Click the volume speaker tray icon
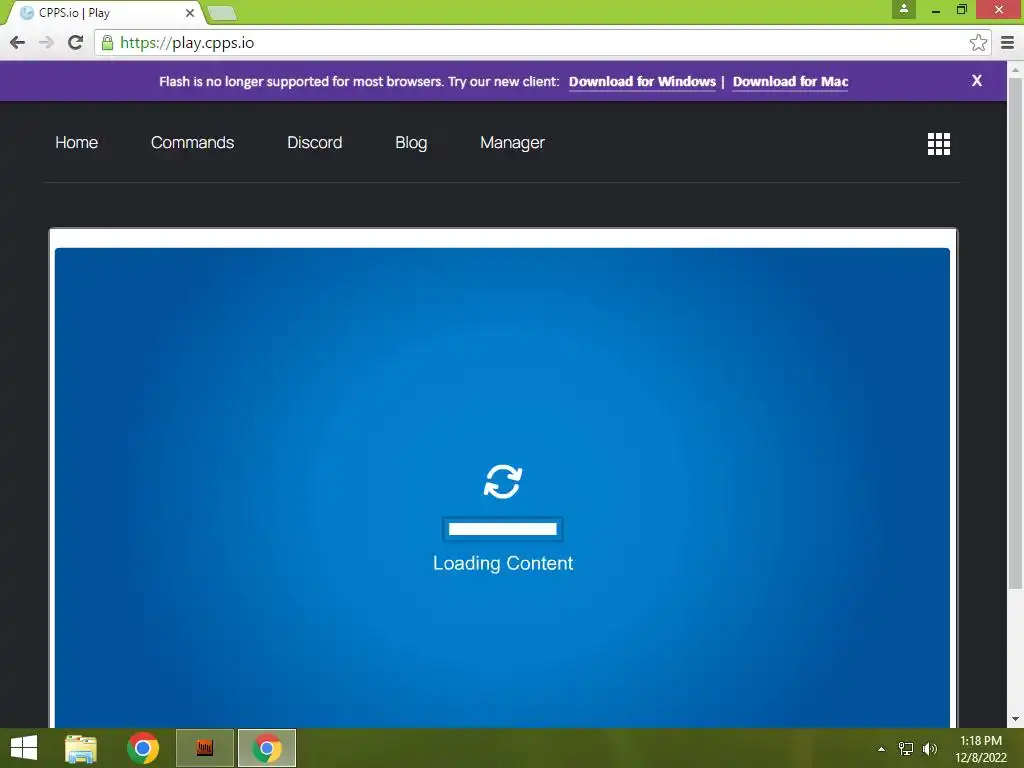This screenshot has width=1024, height=768. (929, 749)
